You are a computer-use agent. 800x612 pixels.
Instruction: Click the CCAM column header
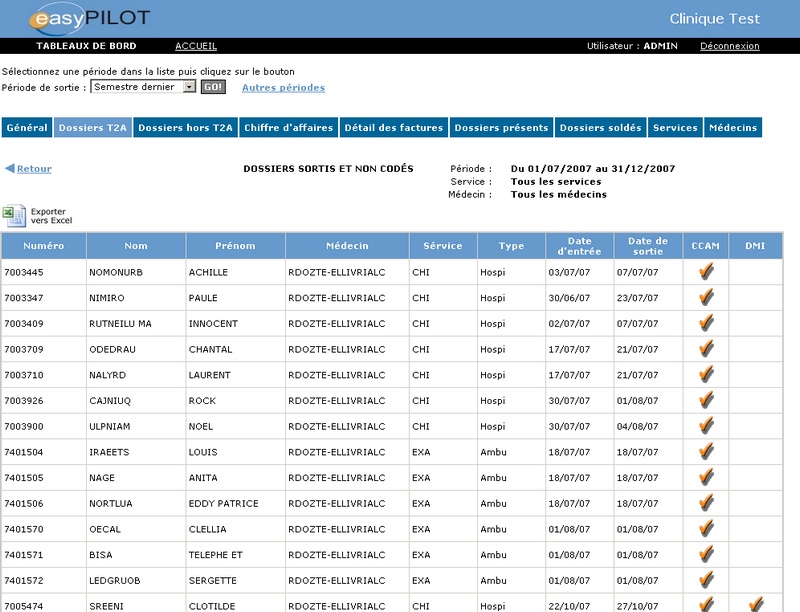click(706, 246)
